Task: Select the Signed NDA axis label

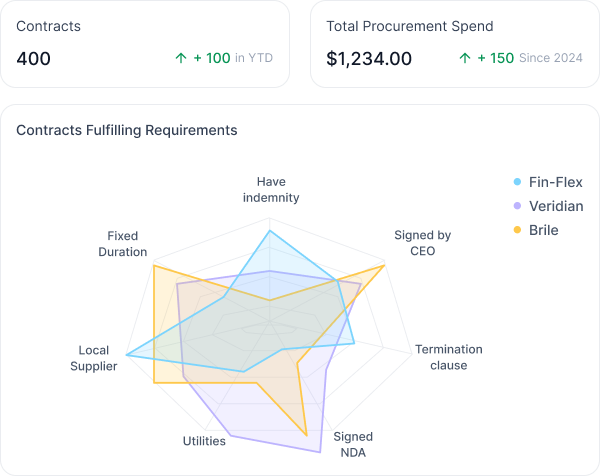Action: coord(353,444)
